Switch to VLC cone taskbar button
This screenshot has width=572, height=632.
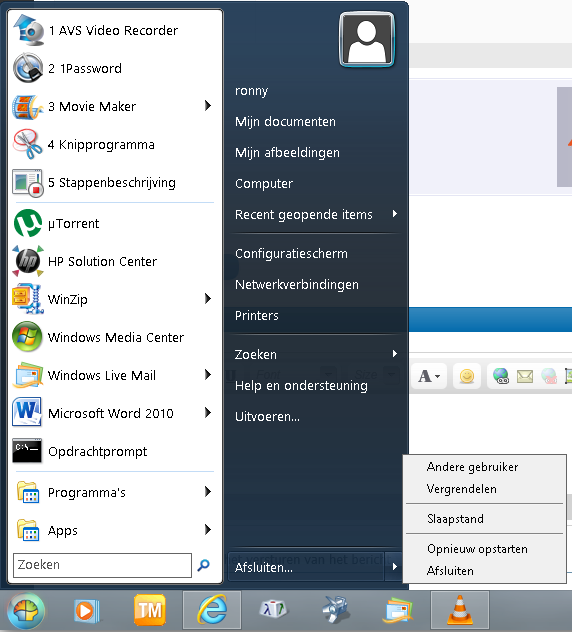click(460, 610)
